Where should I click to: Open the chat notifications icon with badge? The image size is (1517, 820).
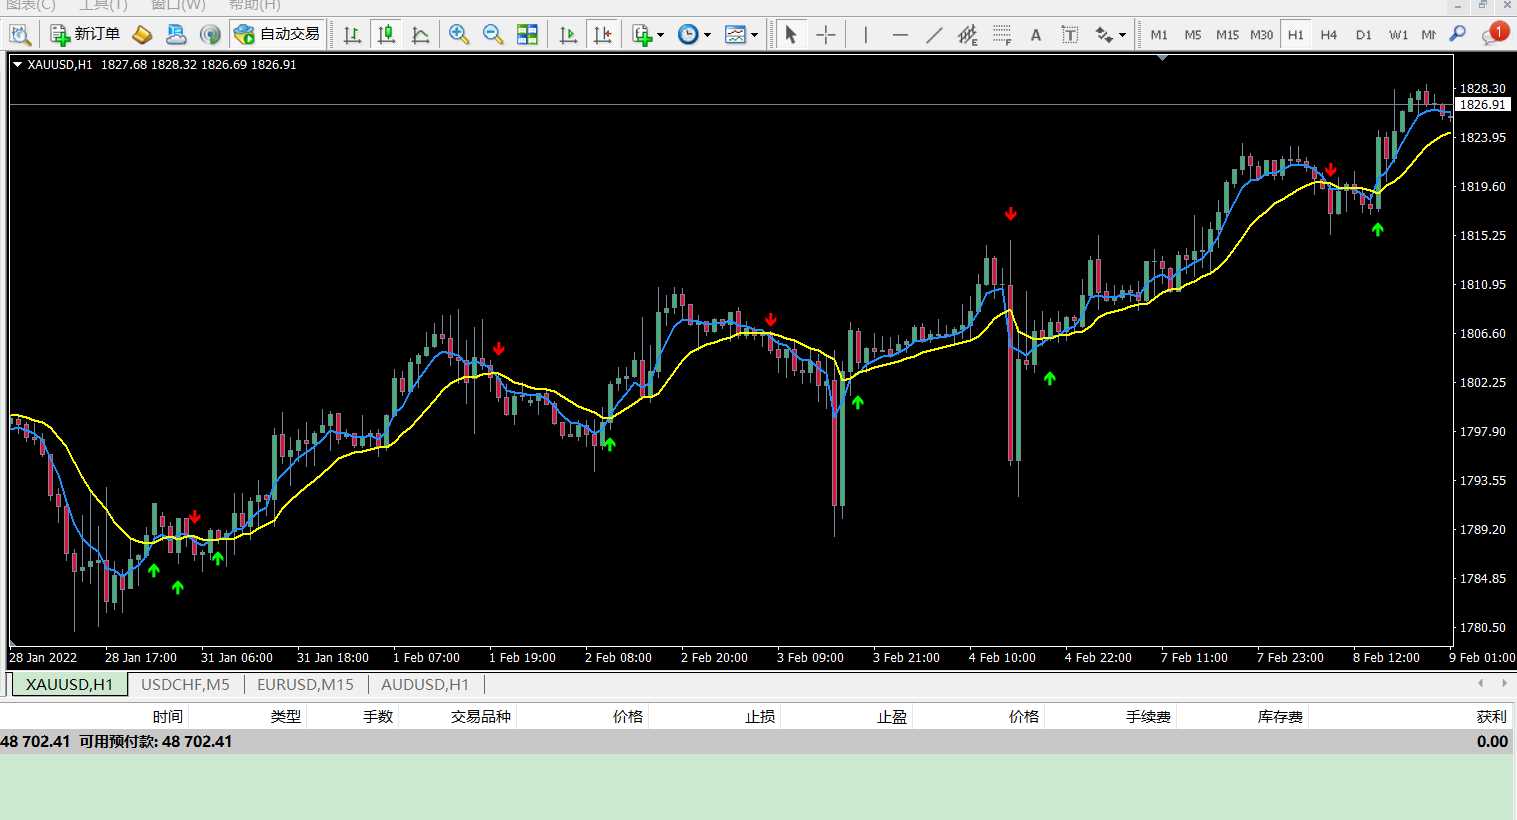click(x=1494, y=34)
